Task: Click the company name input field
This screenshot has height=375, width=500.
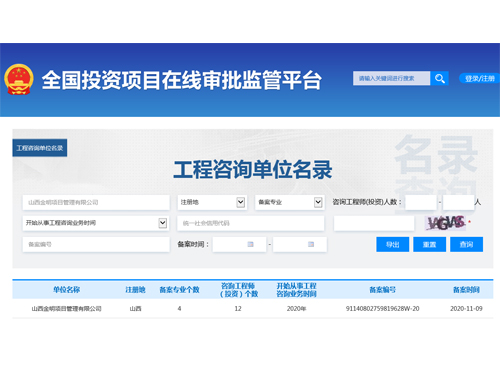Action: tap(96, 202)
